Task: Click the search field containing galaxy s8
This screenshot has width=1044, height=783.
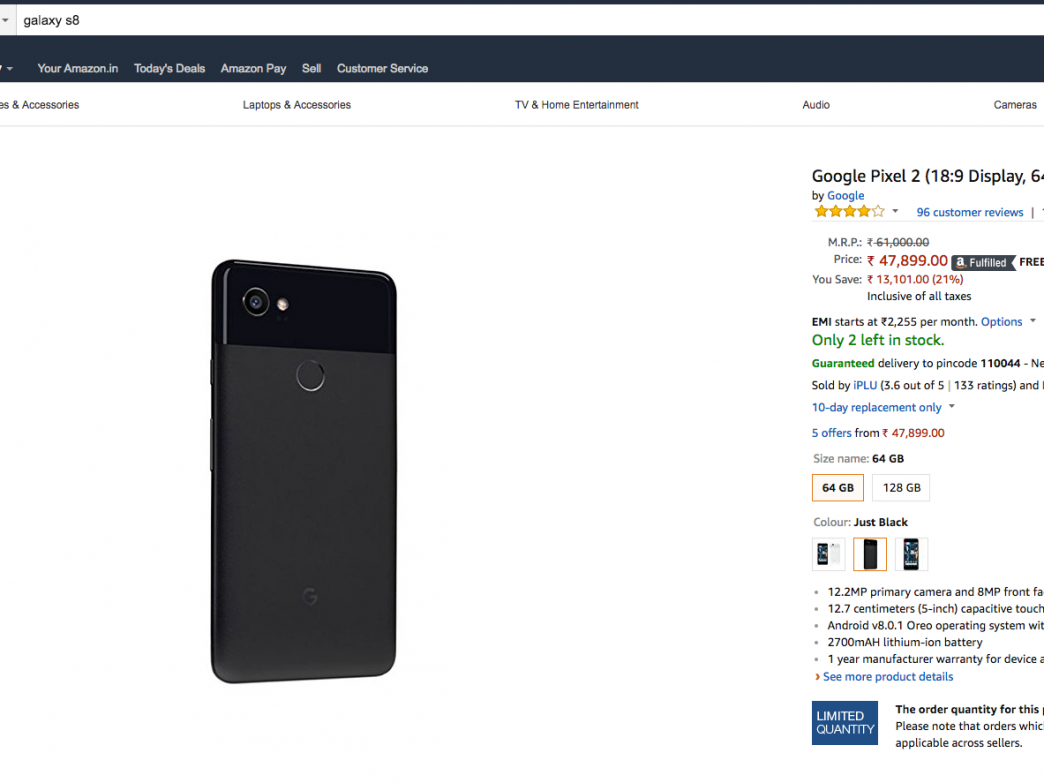Action: (500, 20)
